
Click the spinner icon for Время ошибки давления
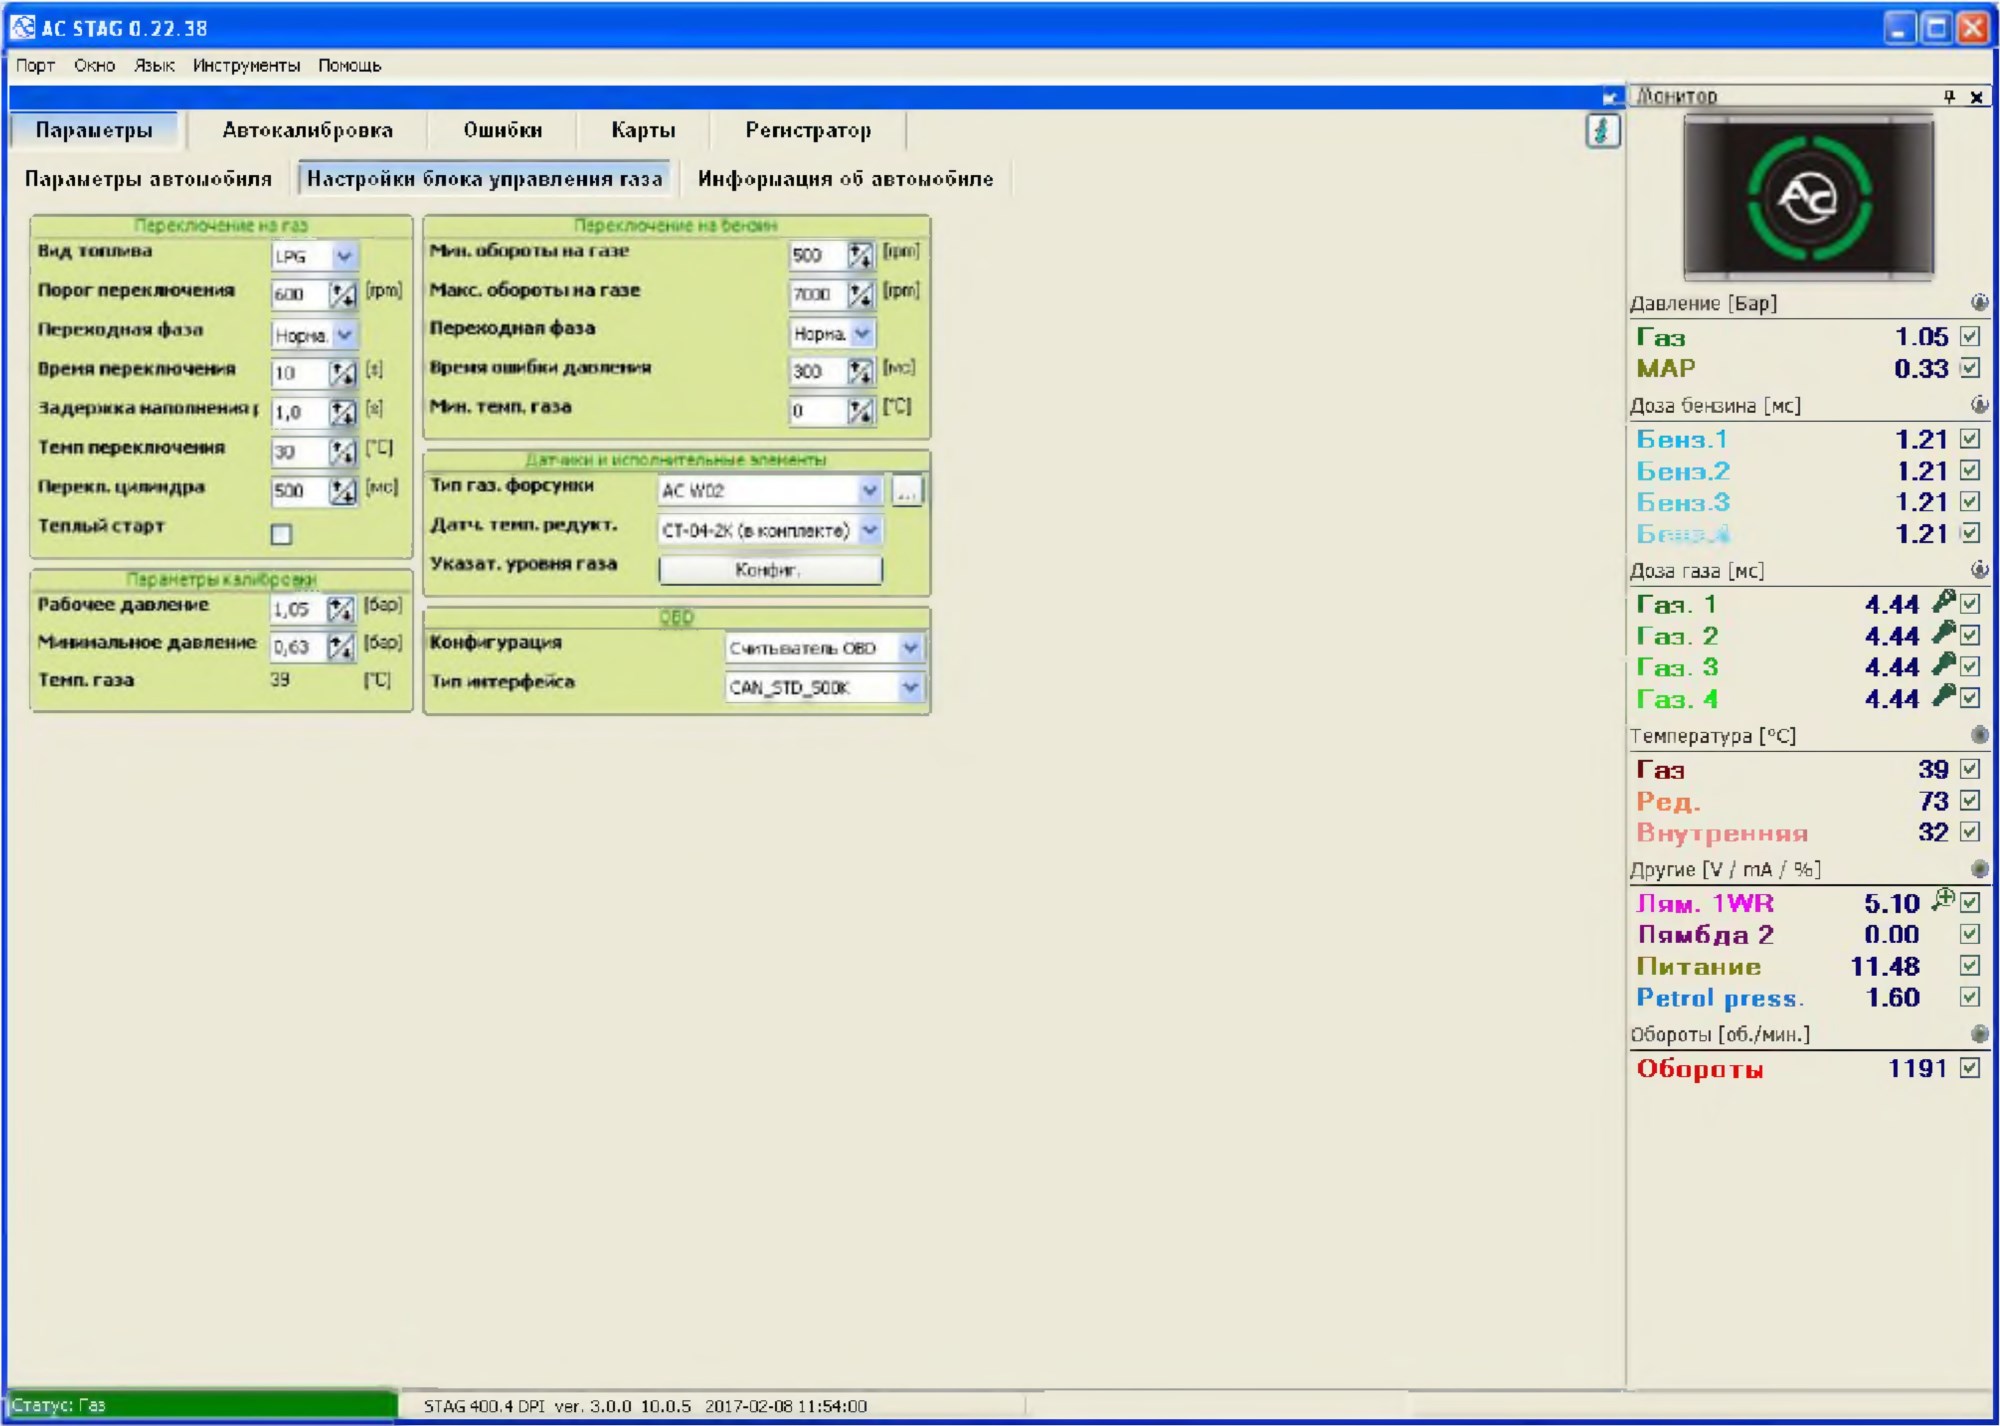[x=860, y=371]
